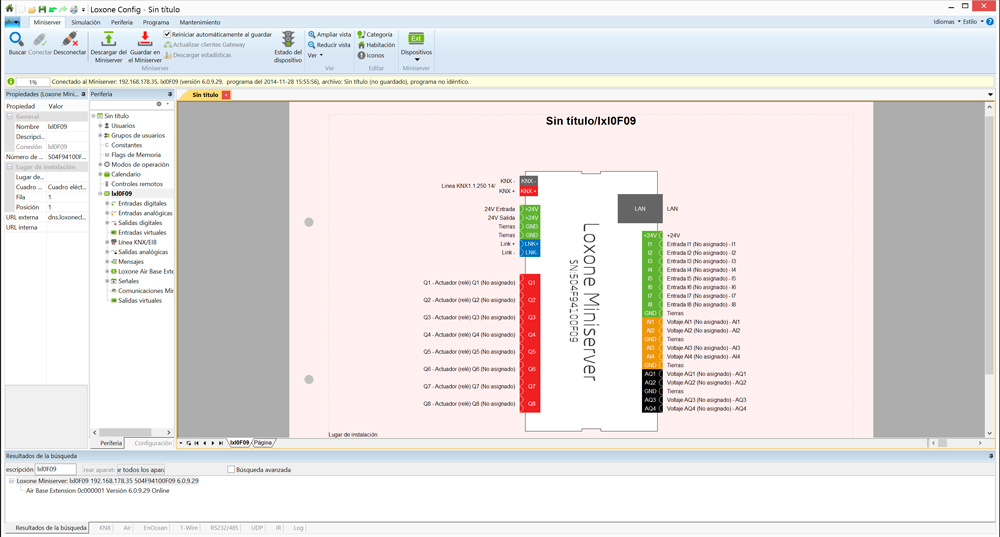Click the red Q1 relay output block
Viewport: 1000px width, 537px height.
click(x=531, y=283)
